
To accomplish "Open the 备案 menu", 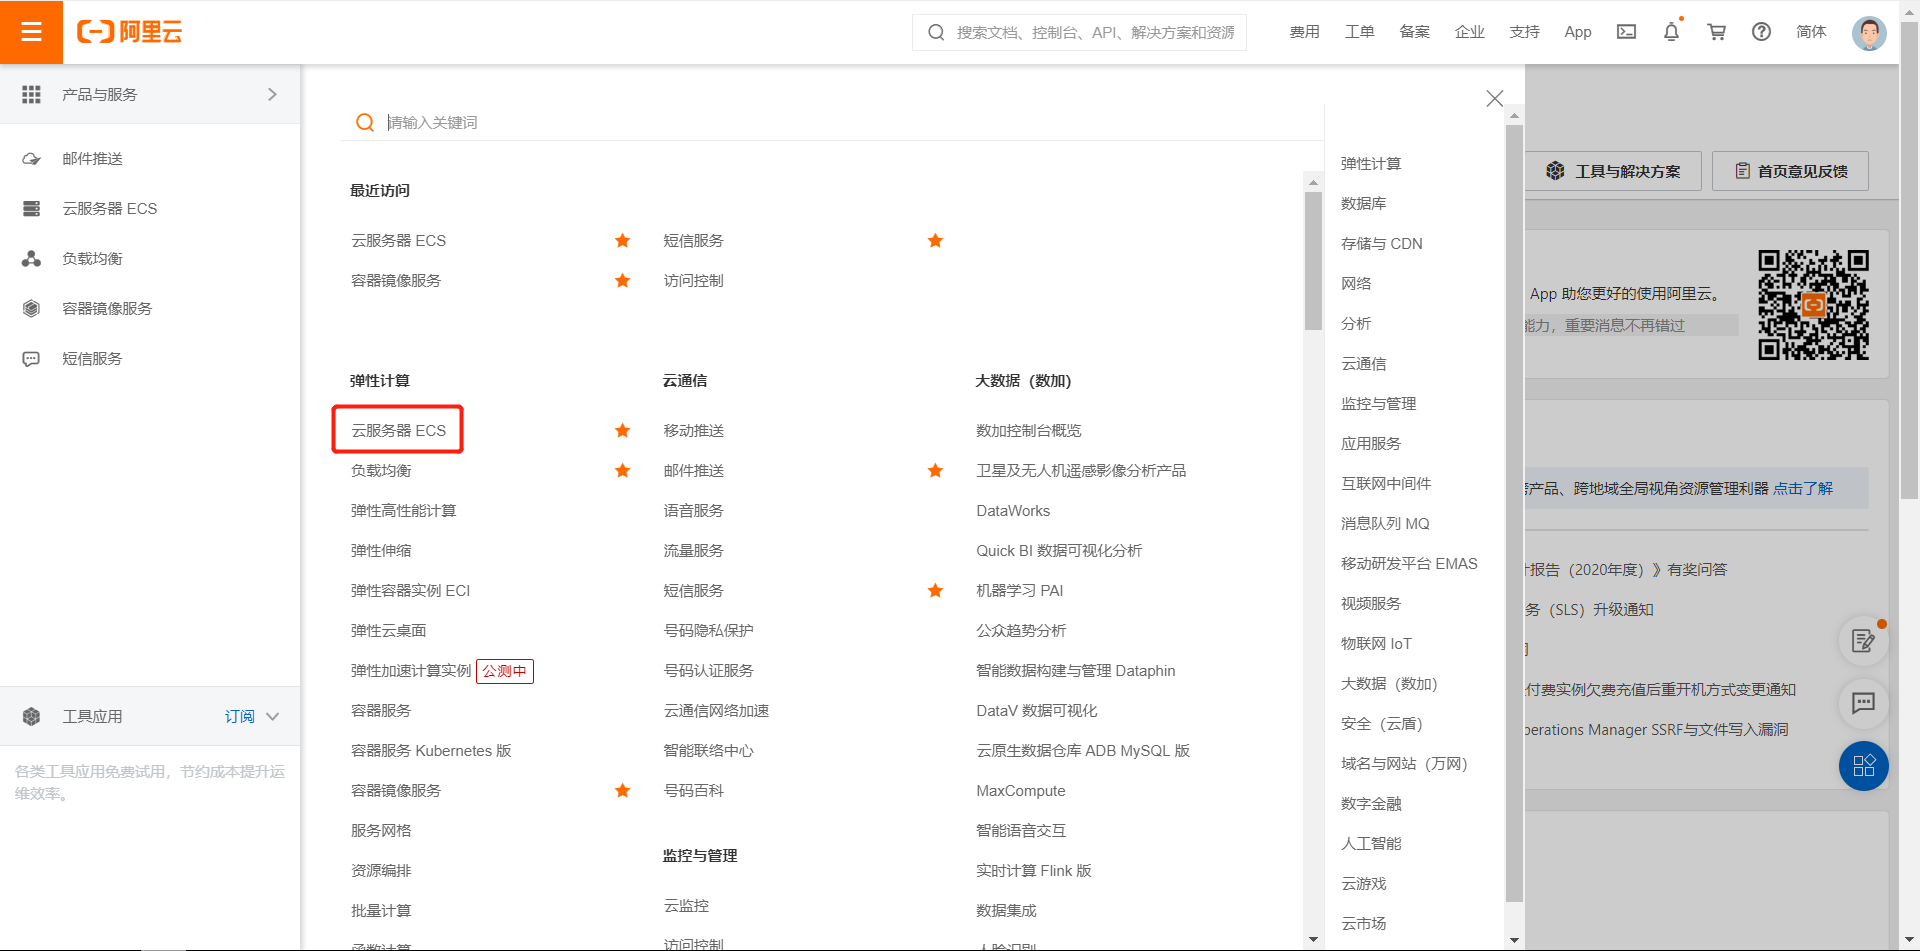I will (1414, 32).
